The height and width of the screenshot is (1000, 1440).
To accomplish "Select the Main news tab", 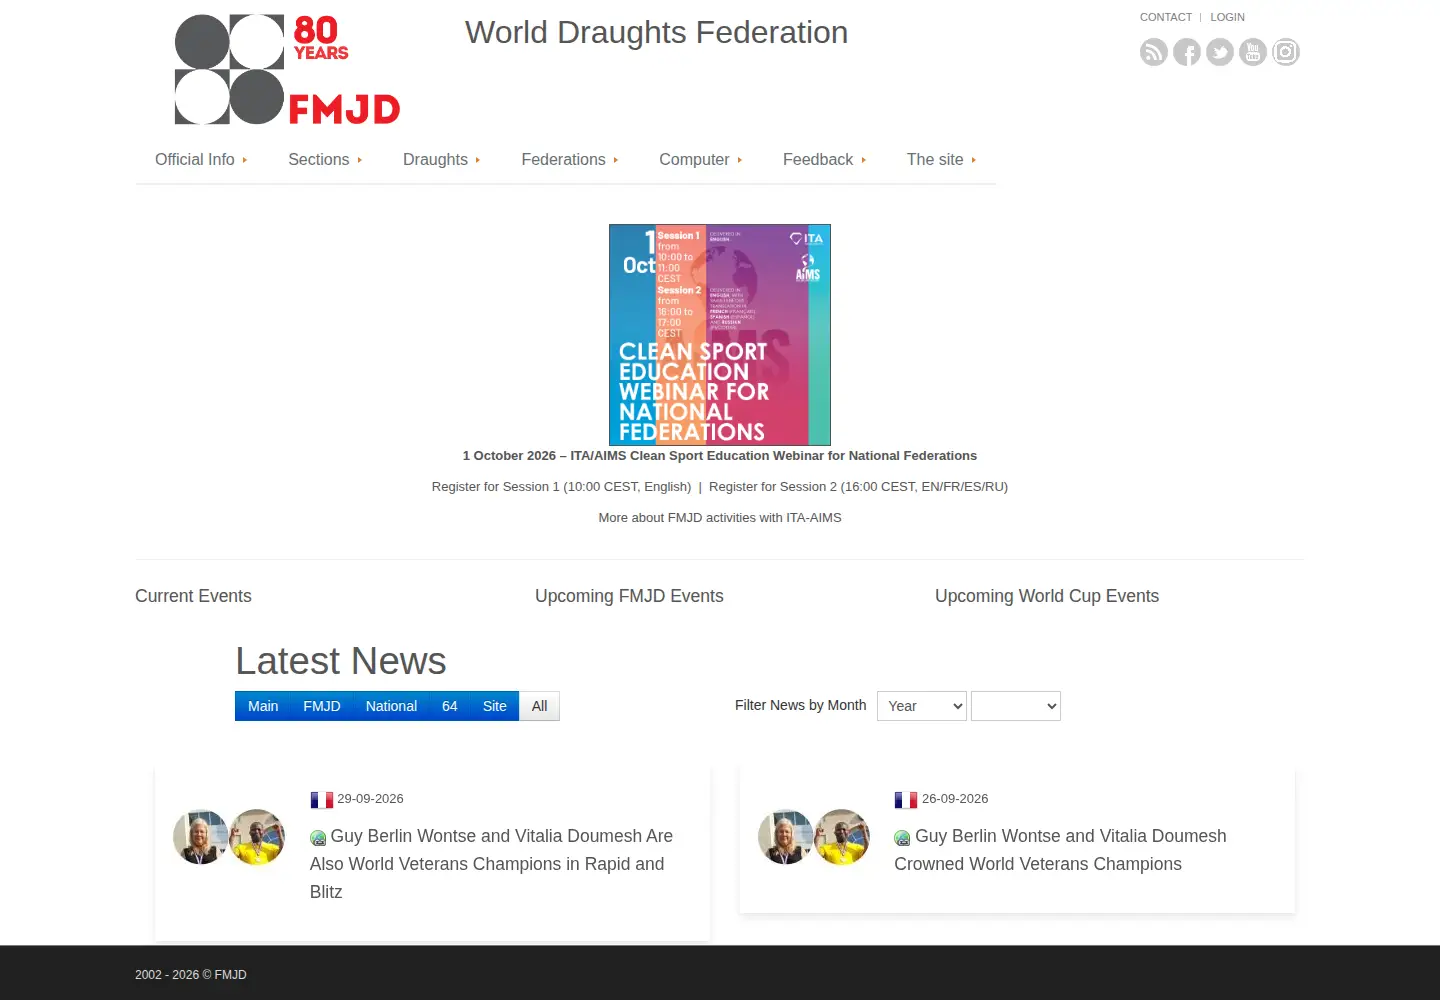I will pyautogui.click(x=263, y=706).
